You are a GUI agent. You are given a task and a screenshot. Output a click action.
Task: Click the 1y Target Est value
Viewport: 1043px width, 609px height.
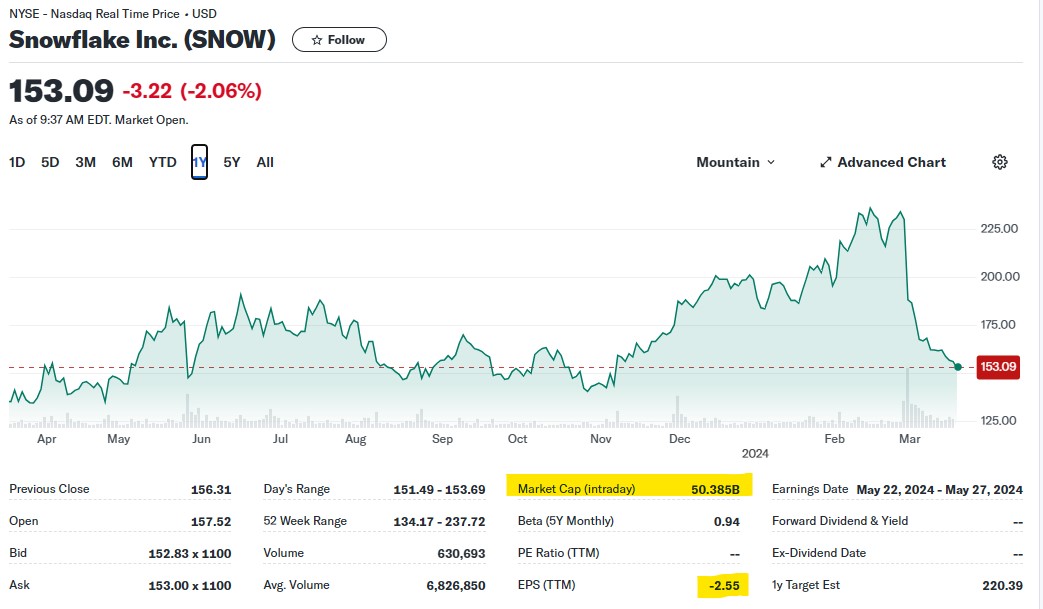click(1001, 585)
